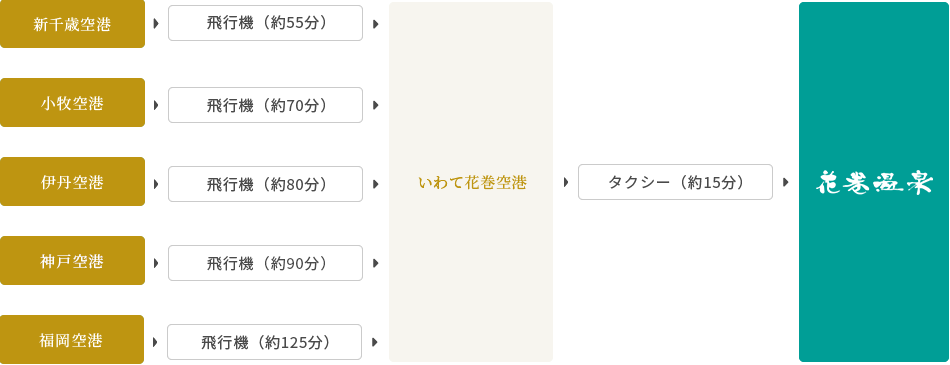Select the 小牧空港 departure box

(72, 102)
